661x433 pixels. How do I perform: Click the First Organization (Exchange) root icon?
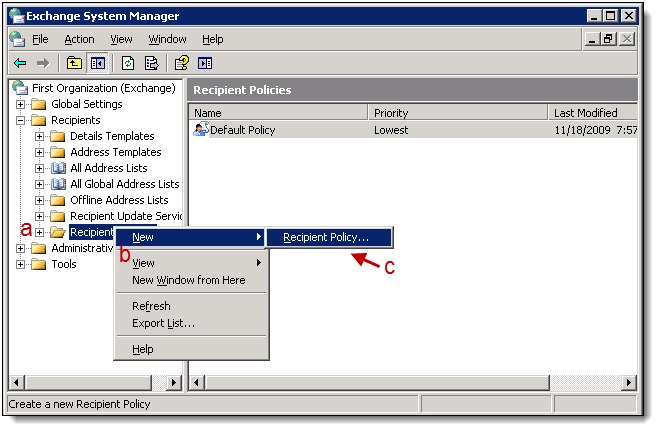click(x=20, y=88)
